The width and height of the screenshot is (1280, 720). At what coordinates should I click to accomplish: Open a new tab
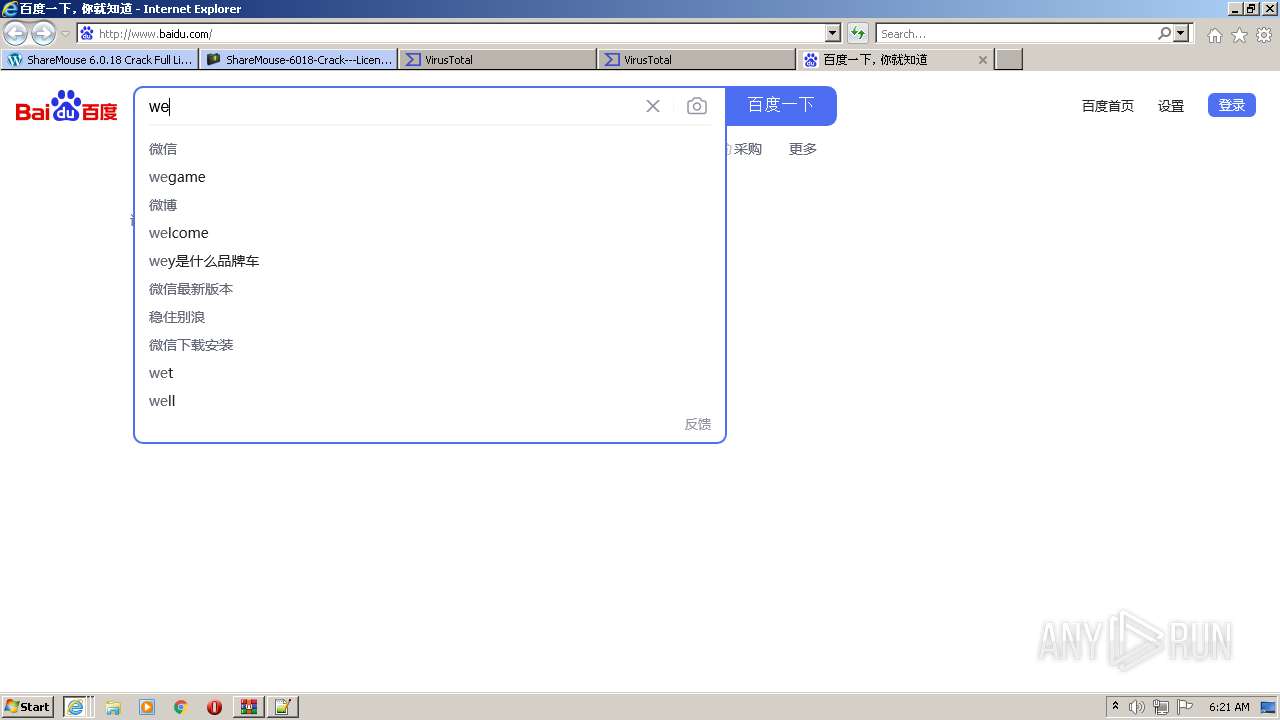(1009, 60)
